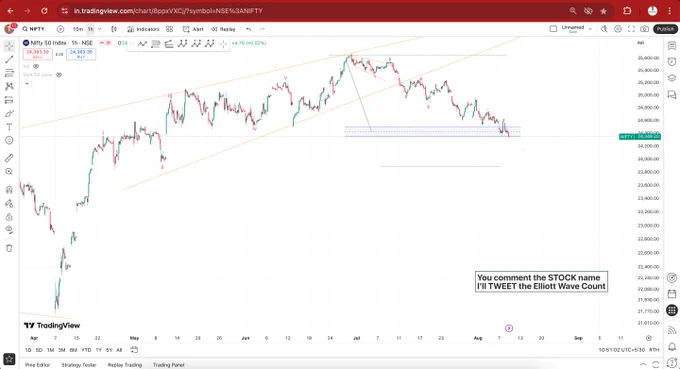Select the crosshair cursor tool

coord(9,46)
